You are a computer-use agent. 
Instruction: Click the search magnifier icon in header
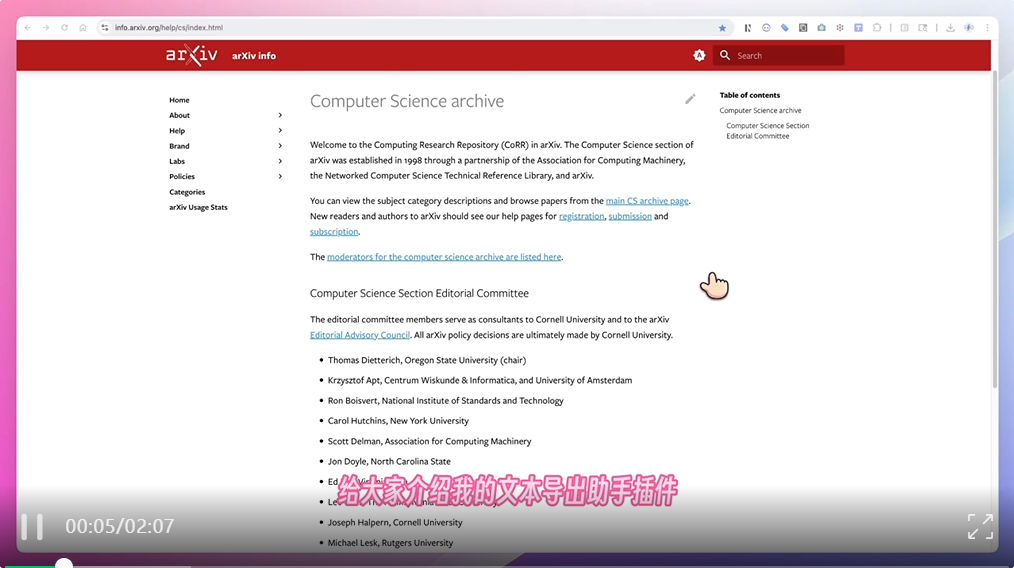(x=725, y=56)
